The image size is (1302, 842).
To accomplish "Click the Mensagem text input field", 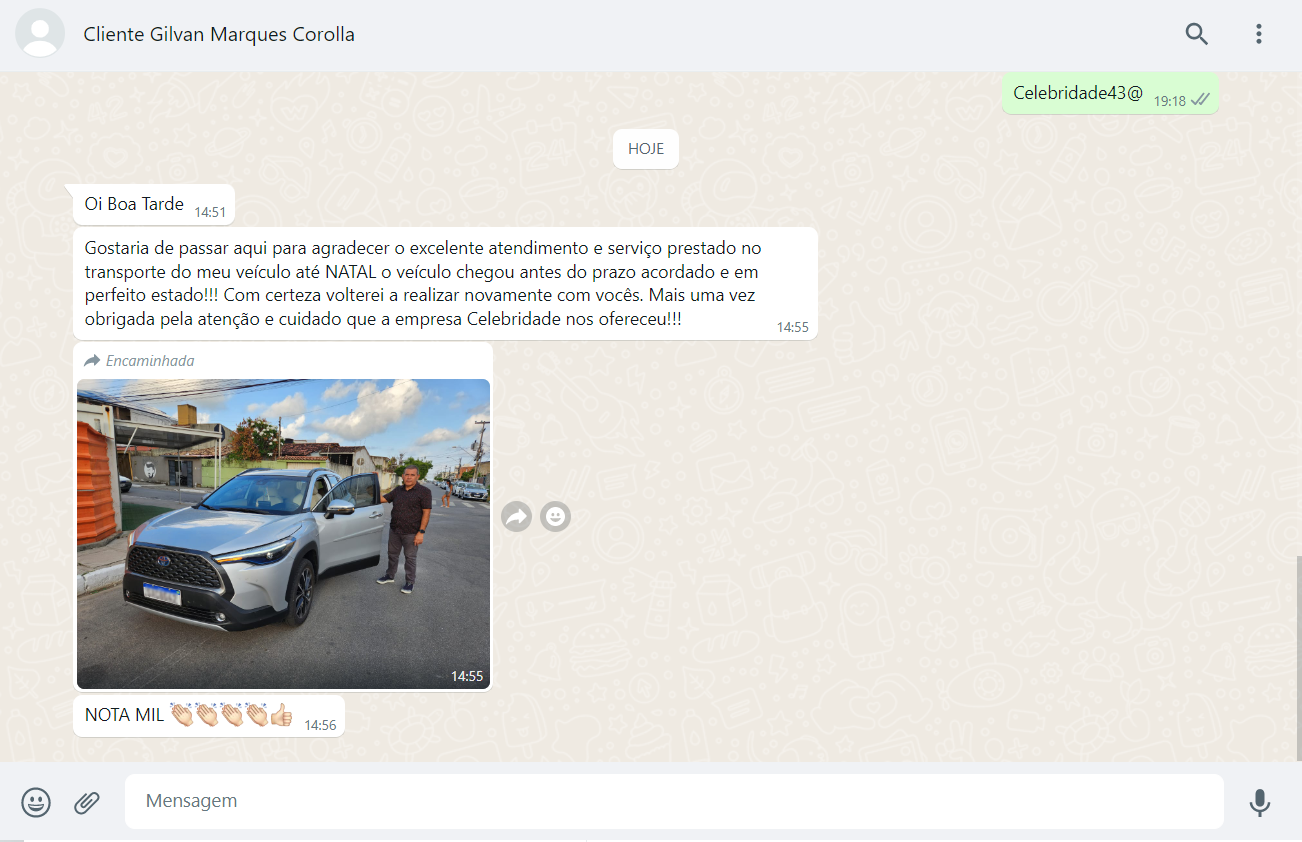I will tap(674, 801).
